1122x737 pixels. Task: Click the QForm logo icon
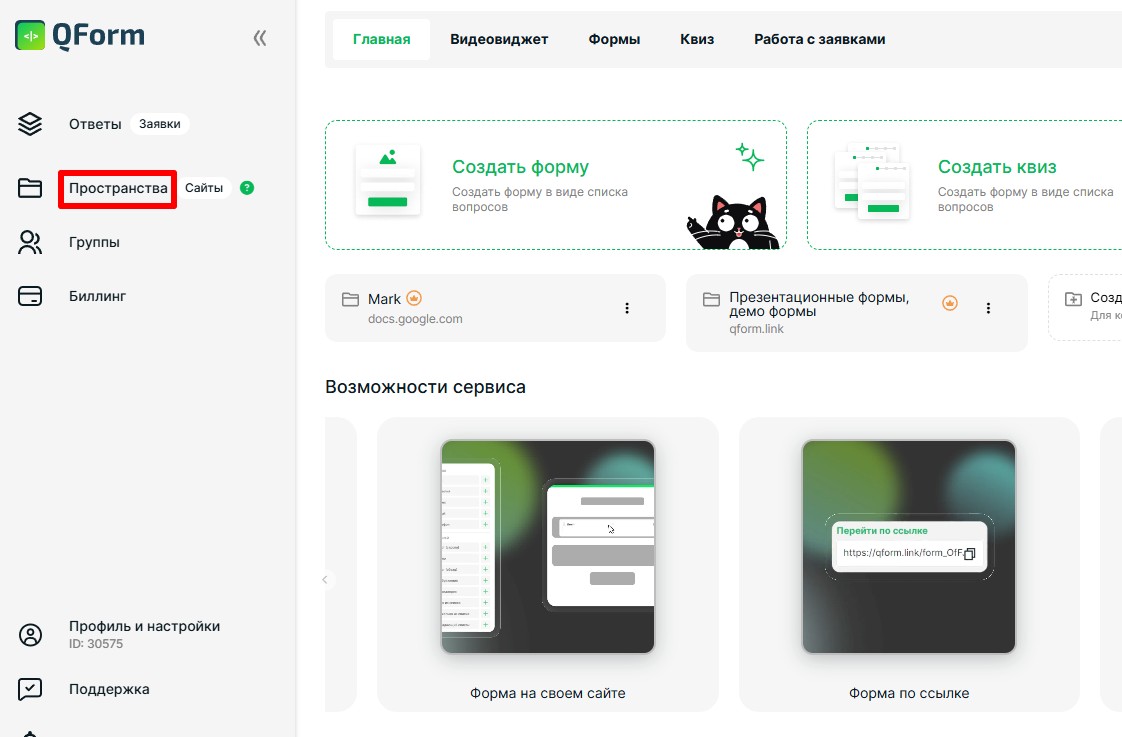coord(30,36)
